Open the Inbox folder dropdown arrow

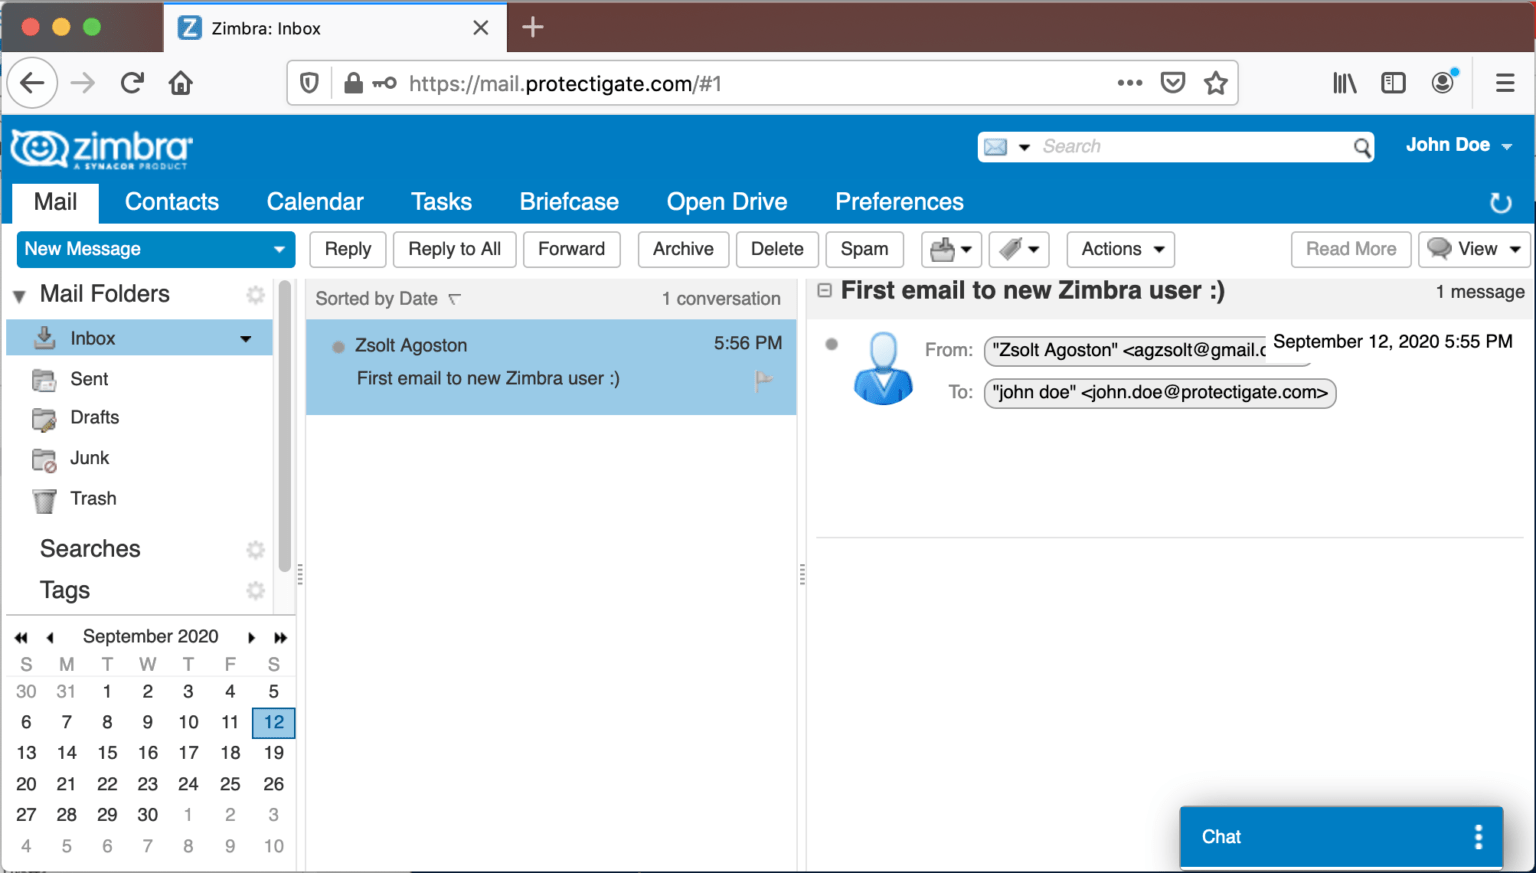pyautogui.click(x=246, y=339)
